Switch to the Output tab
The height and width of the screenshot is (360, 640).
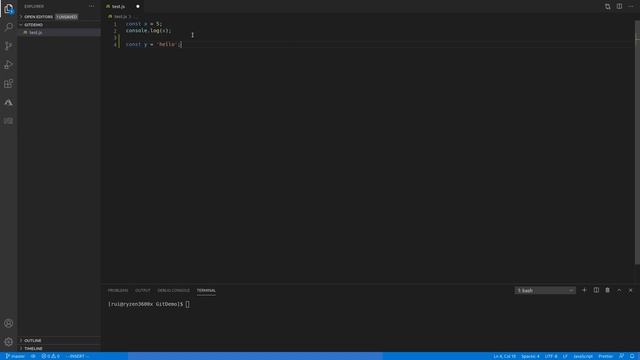142,290
